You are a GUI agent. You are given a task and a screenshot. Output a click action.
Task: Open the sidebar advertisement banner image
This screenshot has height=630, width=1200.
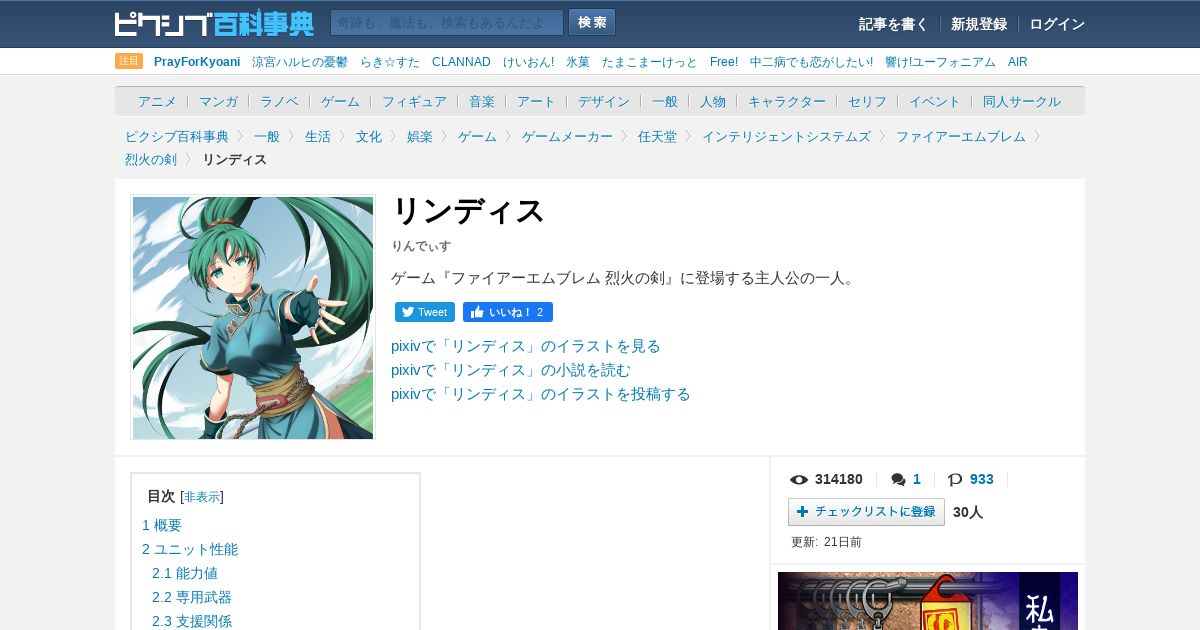[x=928, y=601]
